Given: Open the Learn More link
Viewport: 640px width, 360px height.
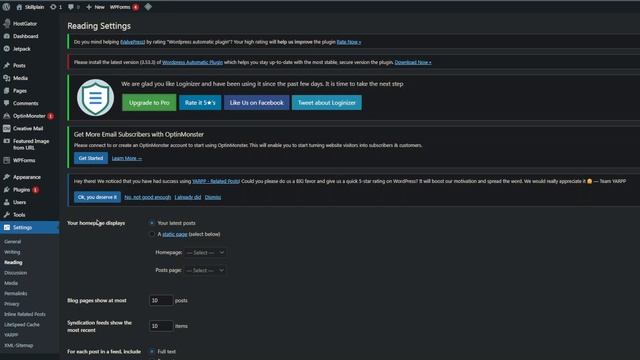Looking at the screenshot, I should [x=127, y=158].
